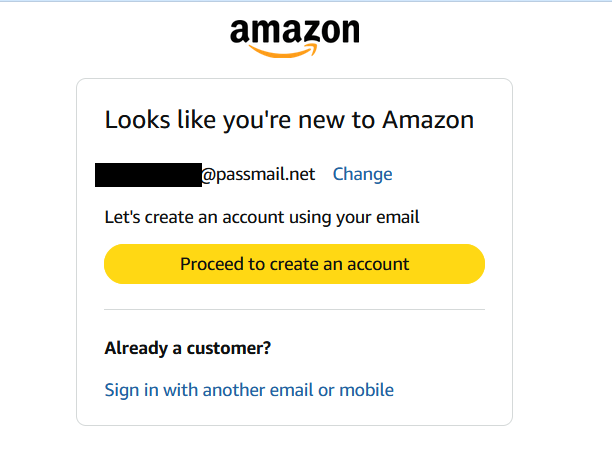Click the word customer in the bold text
Screen dimensions: 612x476
point(227,348)
